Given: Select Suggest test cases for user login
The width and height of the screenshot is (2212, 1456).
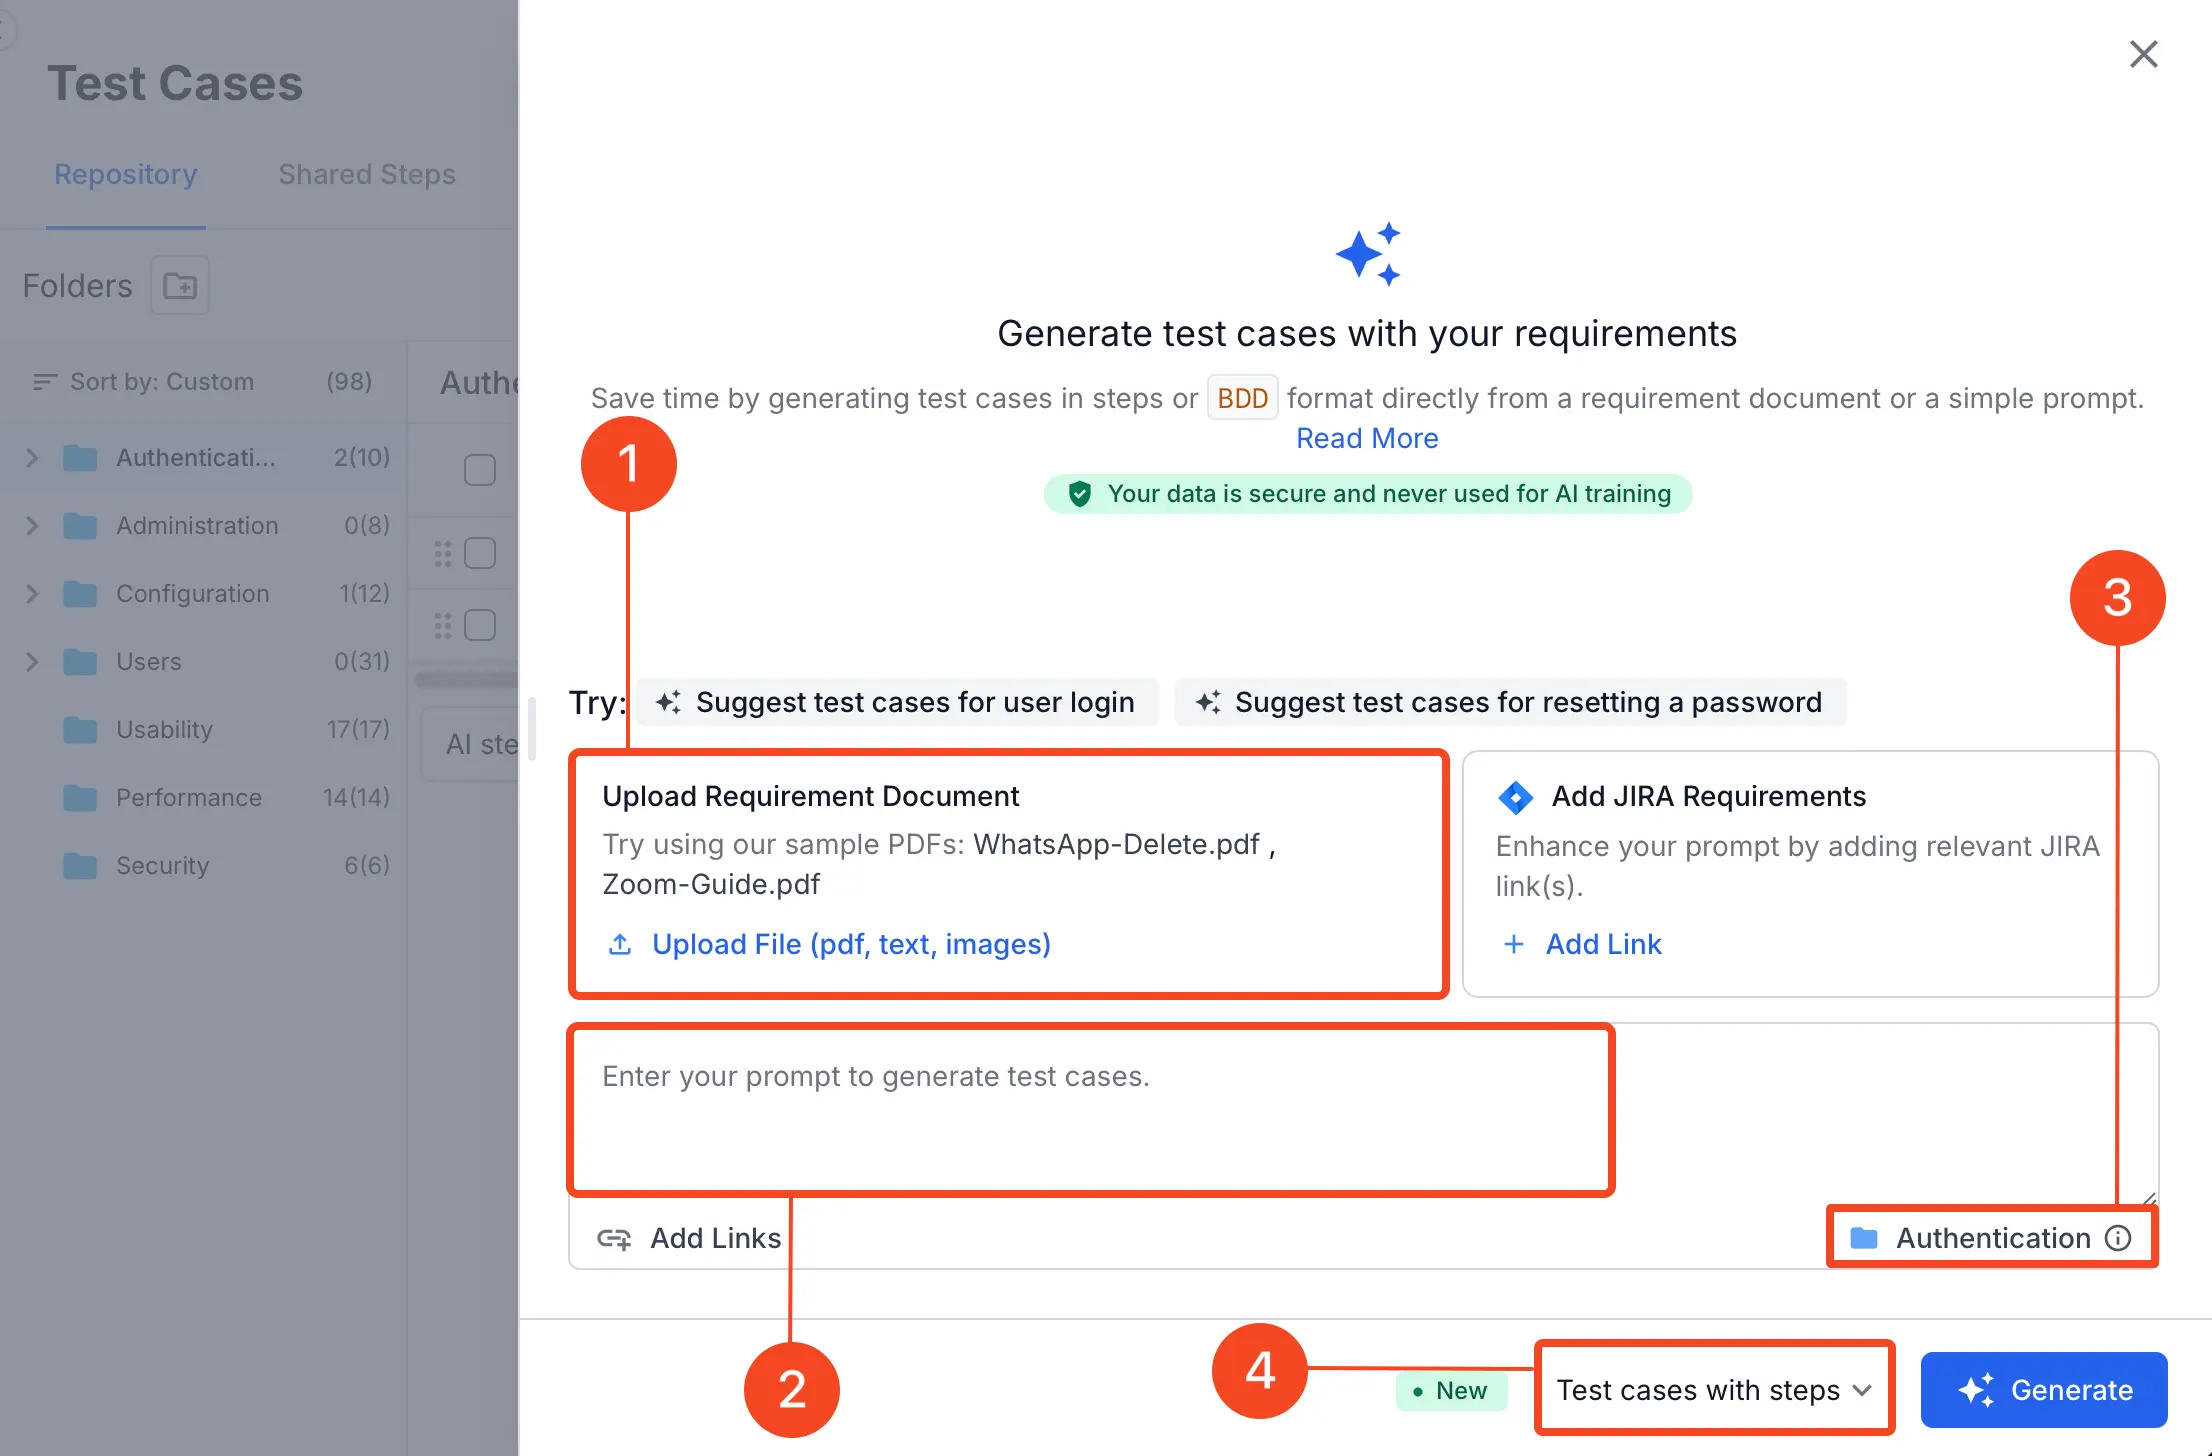Looking at the screenshot, I should (897, 702).
